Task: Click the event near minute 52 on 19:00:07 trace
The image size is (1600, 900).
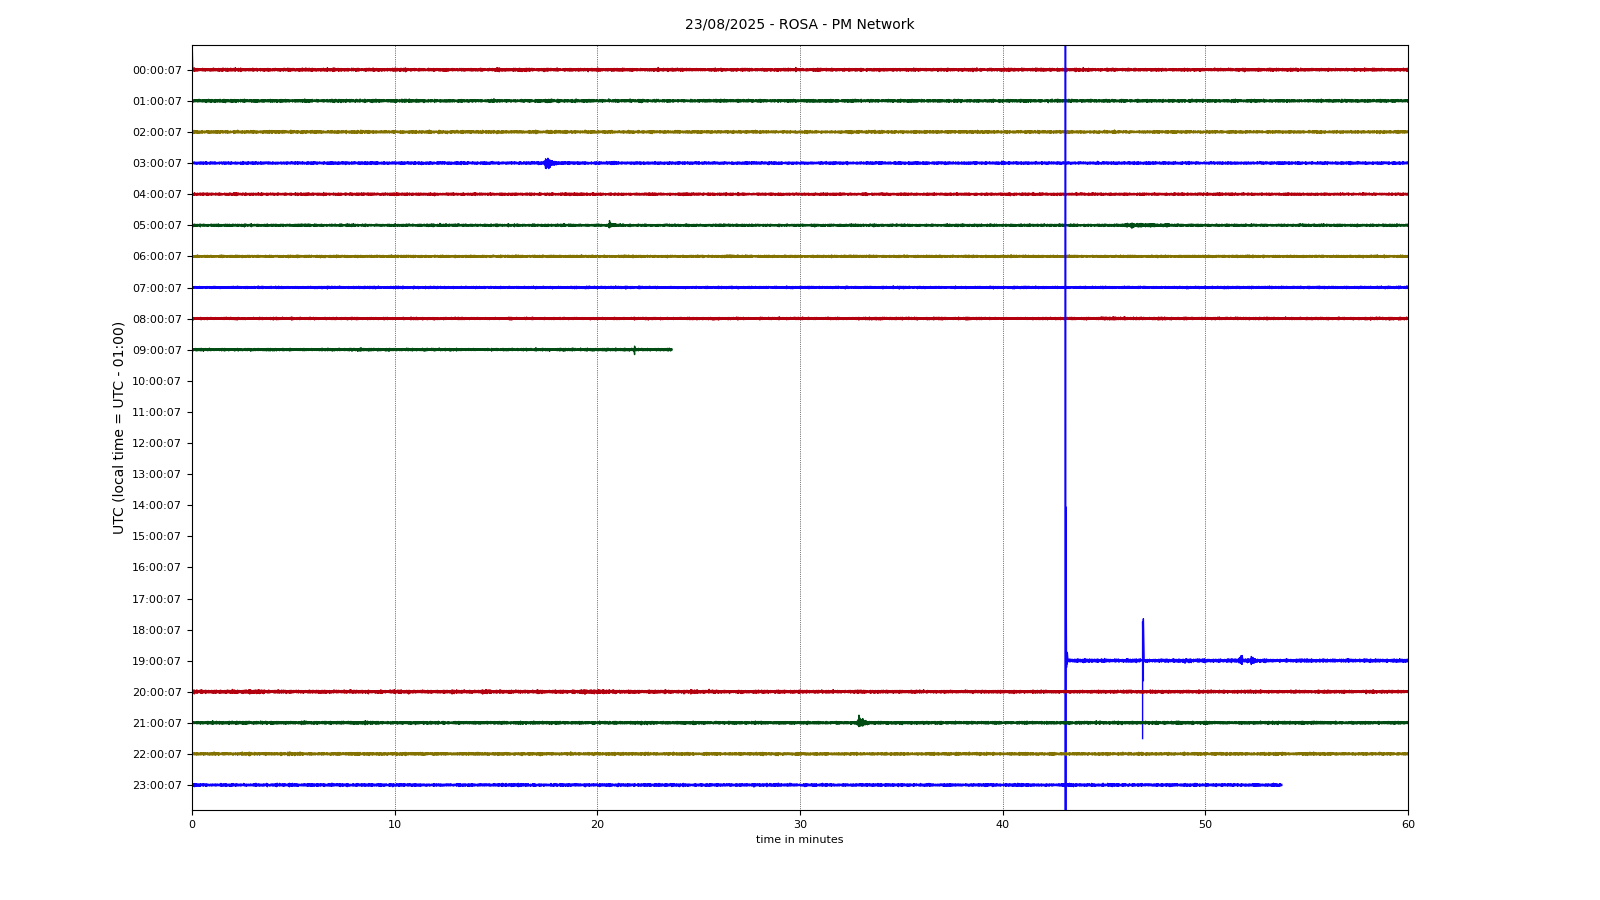Action: (1246, 660)
